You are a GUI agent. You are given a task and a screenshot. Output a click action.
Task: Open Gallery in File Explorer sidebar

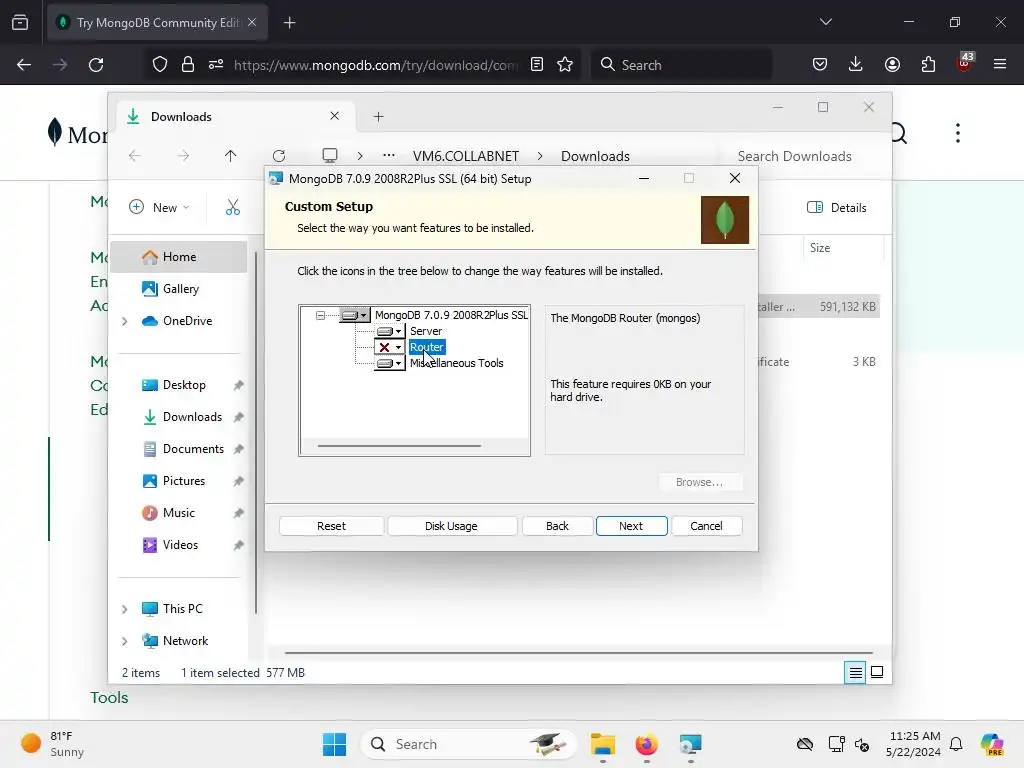pos(180,289)
